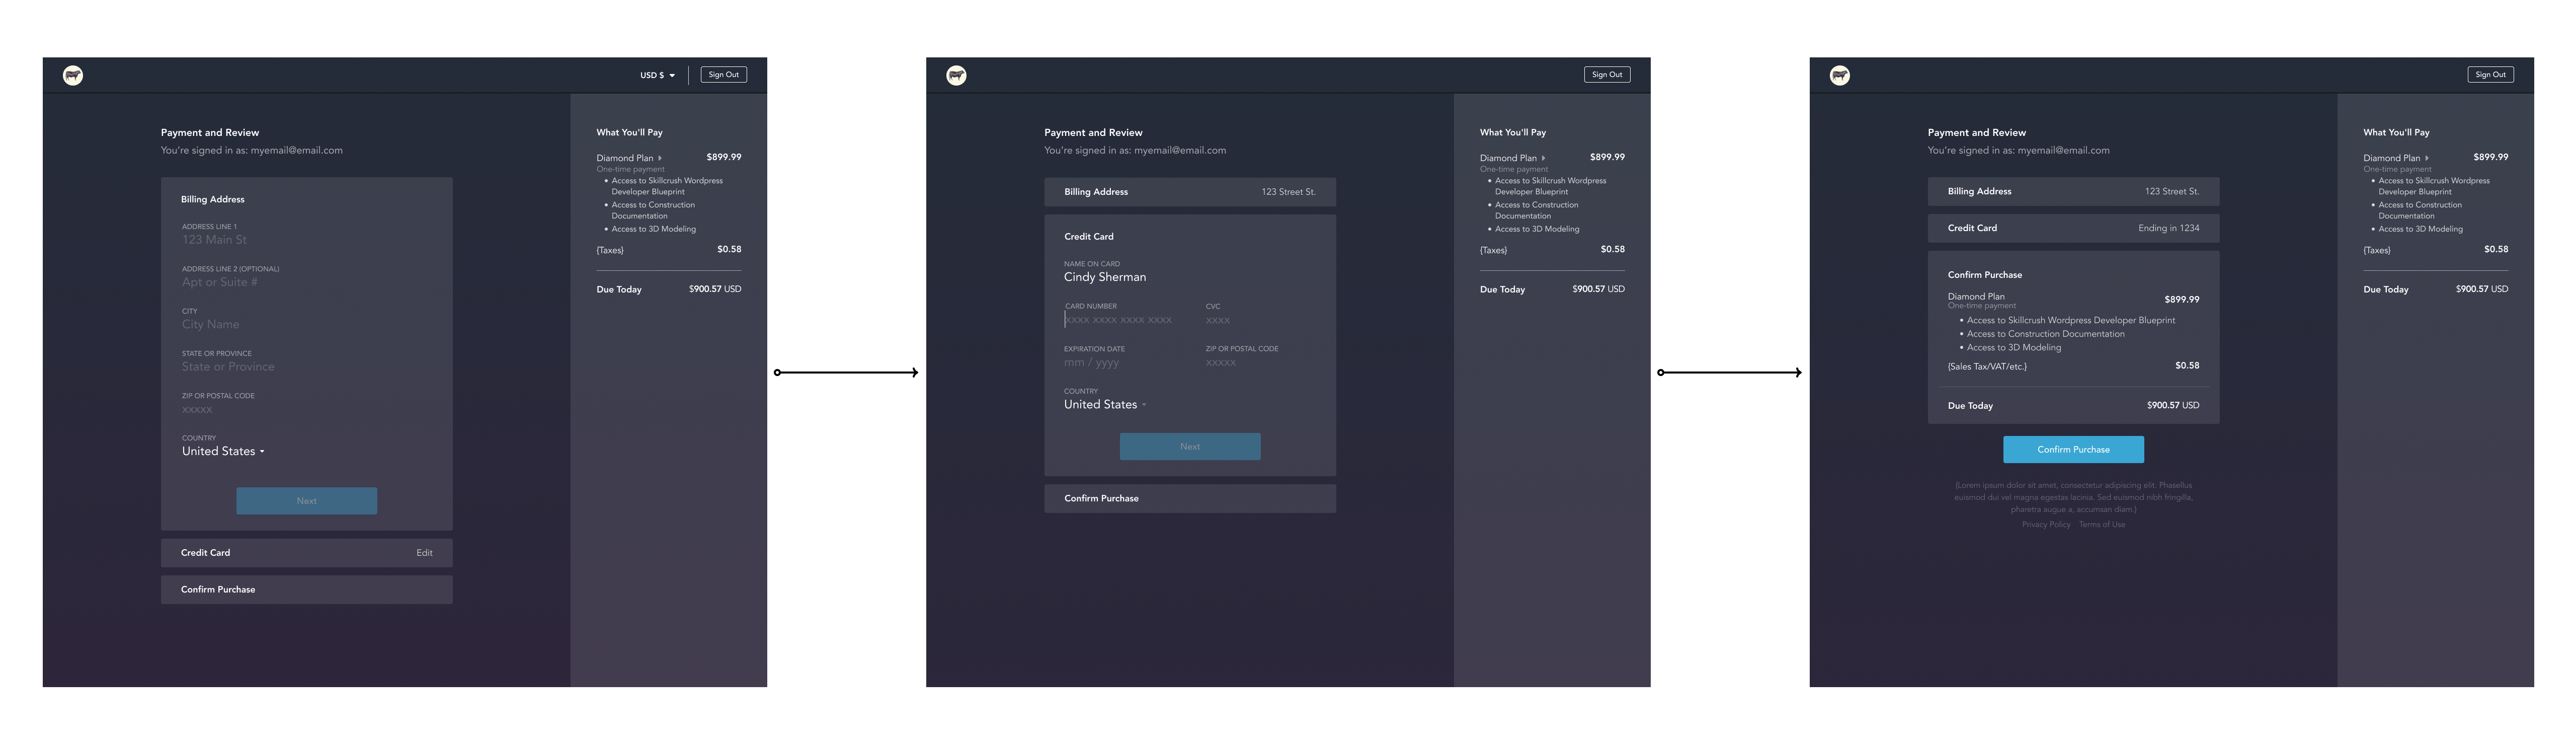Click the logo icon on the confirm purchase screen
The width and height of the screenshot is (2576, 741).
[x=1839, y=75]
